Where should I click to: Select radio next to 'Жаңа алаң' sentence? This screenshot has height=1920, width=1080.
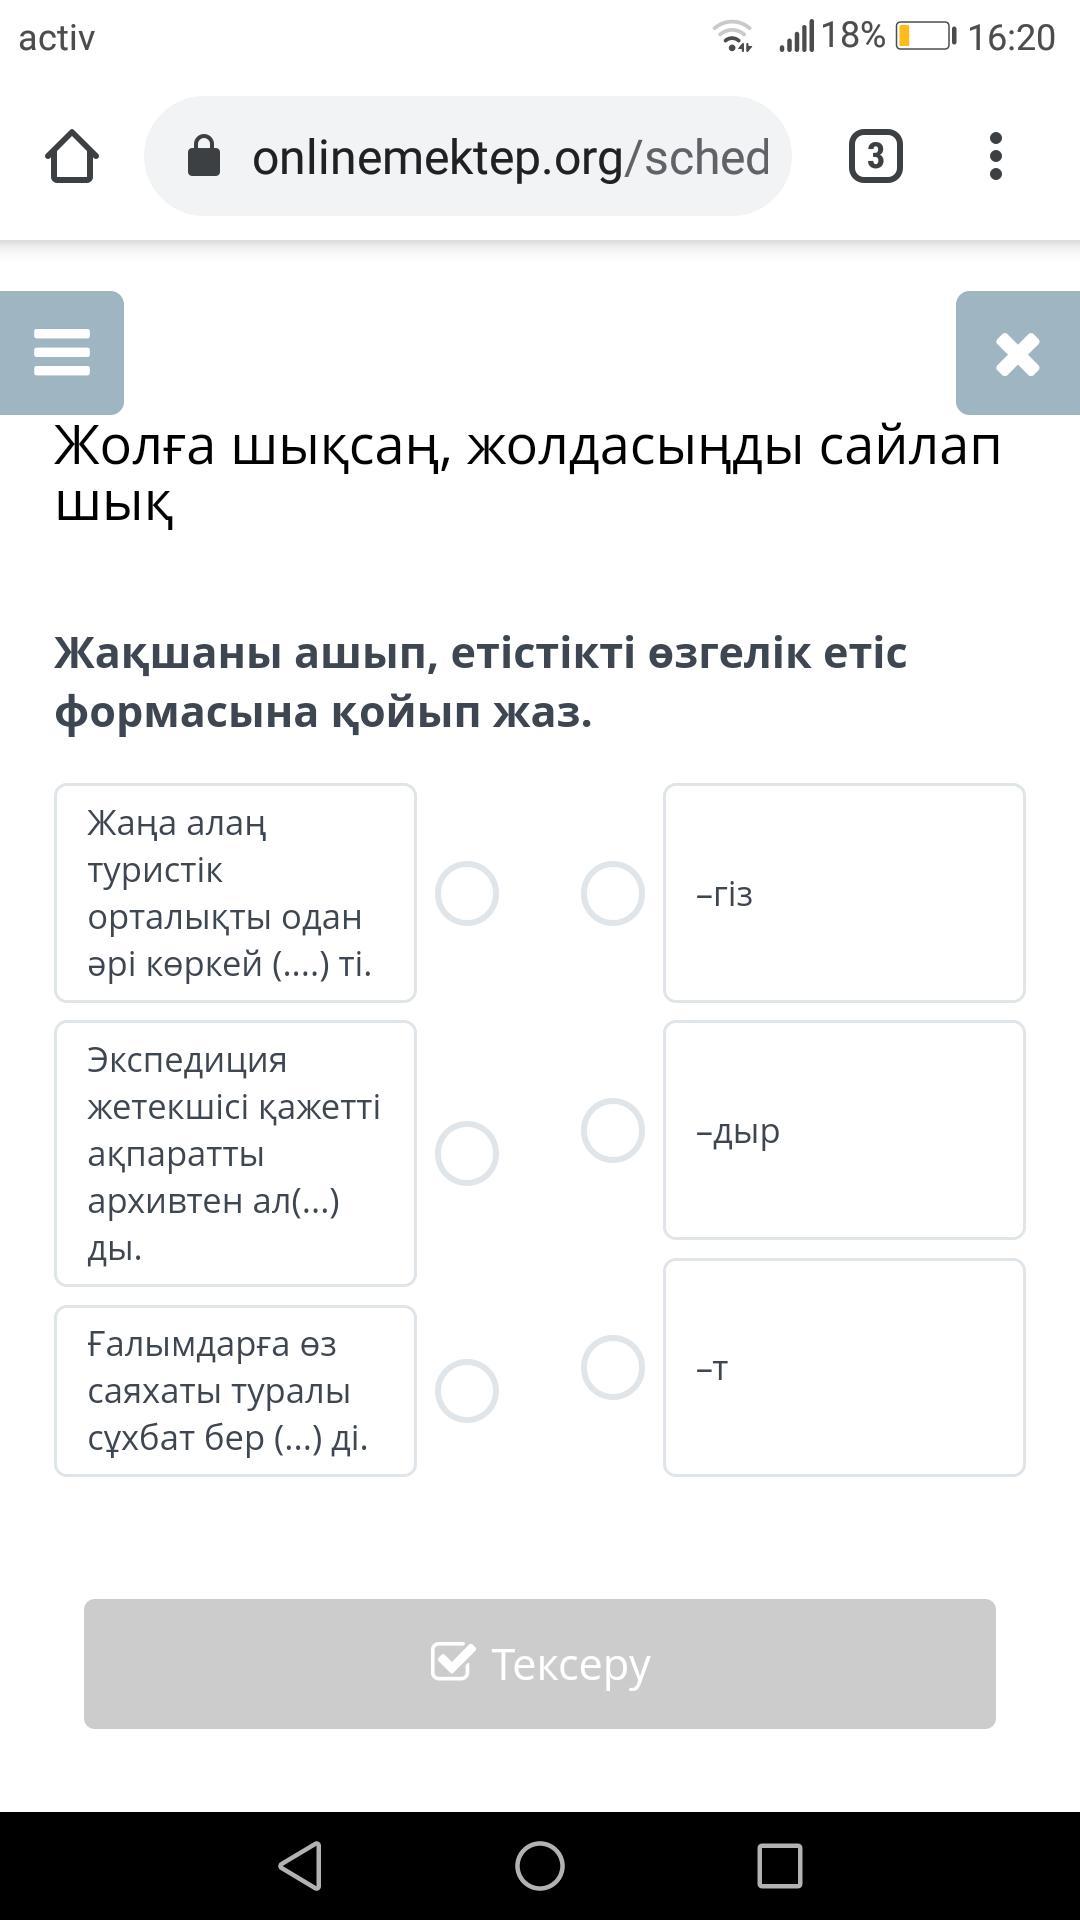click(x=467, y=893)
